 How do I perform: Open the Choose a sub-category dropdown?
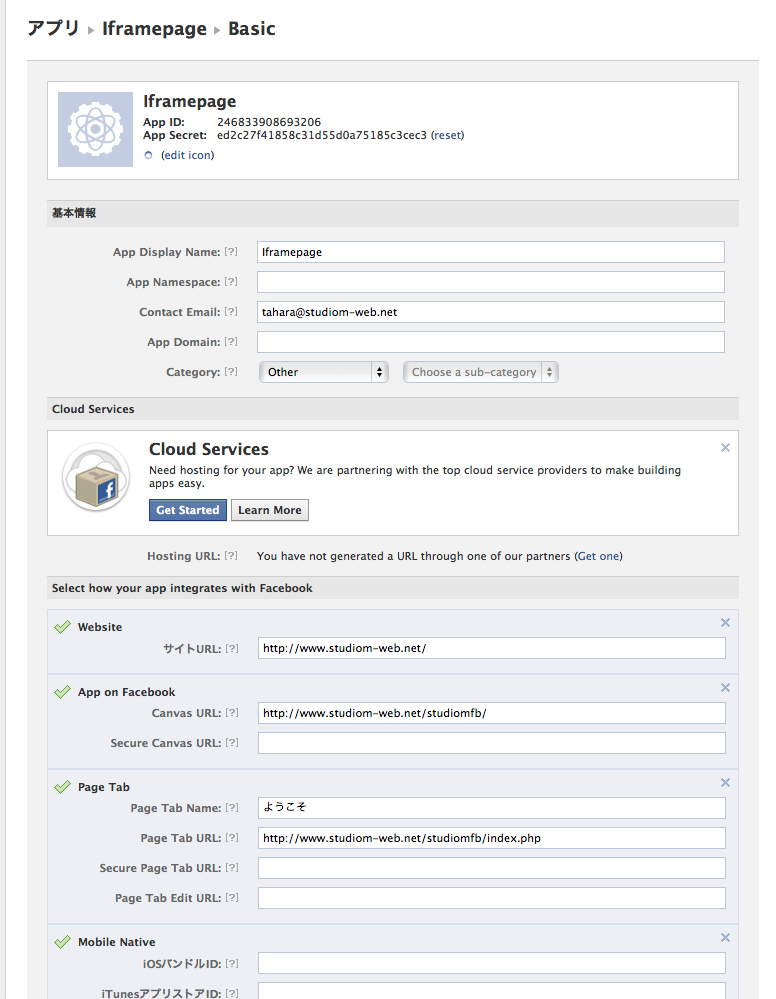(481, 372)
